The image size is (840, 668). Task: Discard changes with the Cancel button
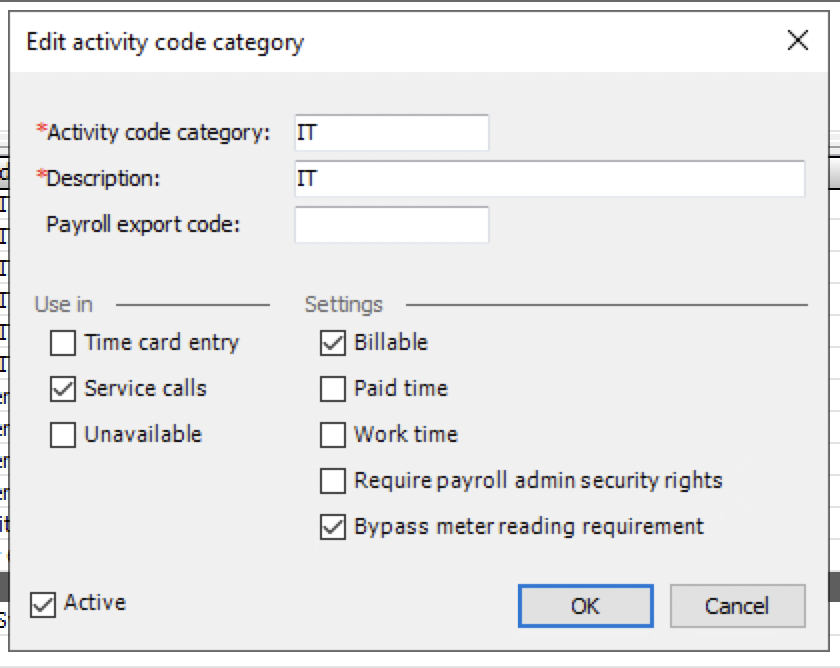pyautogui.click(x=738, y=606)
